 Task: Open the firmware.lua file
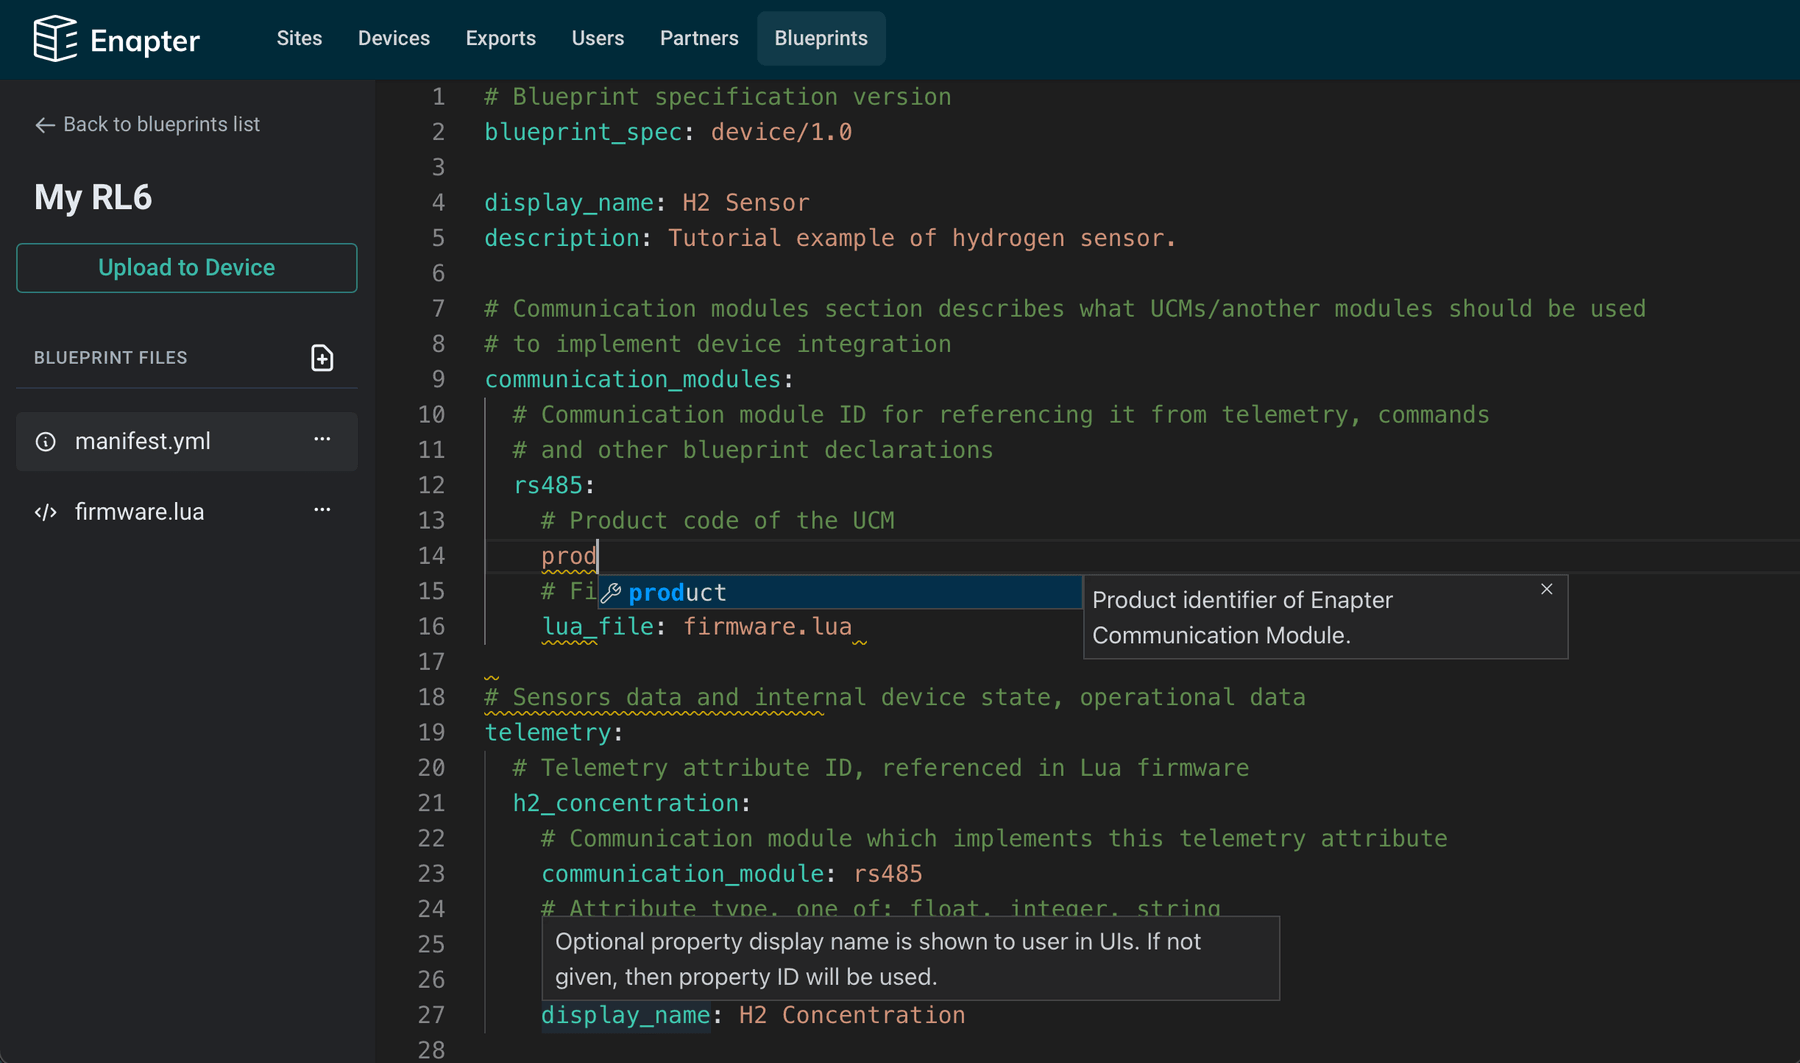coord(139,511)
